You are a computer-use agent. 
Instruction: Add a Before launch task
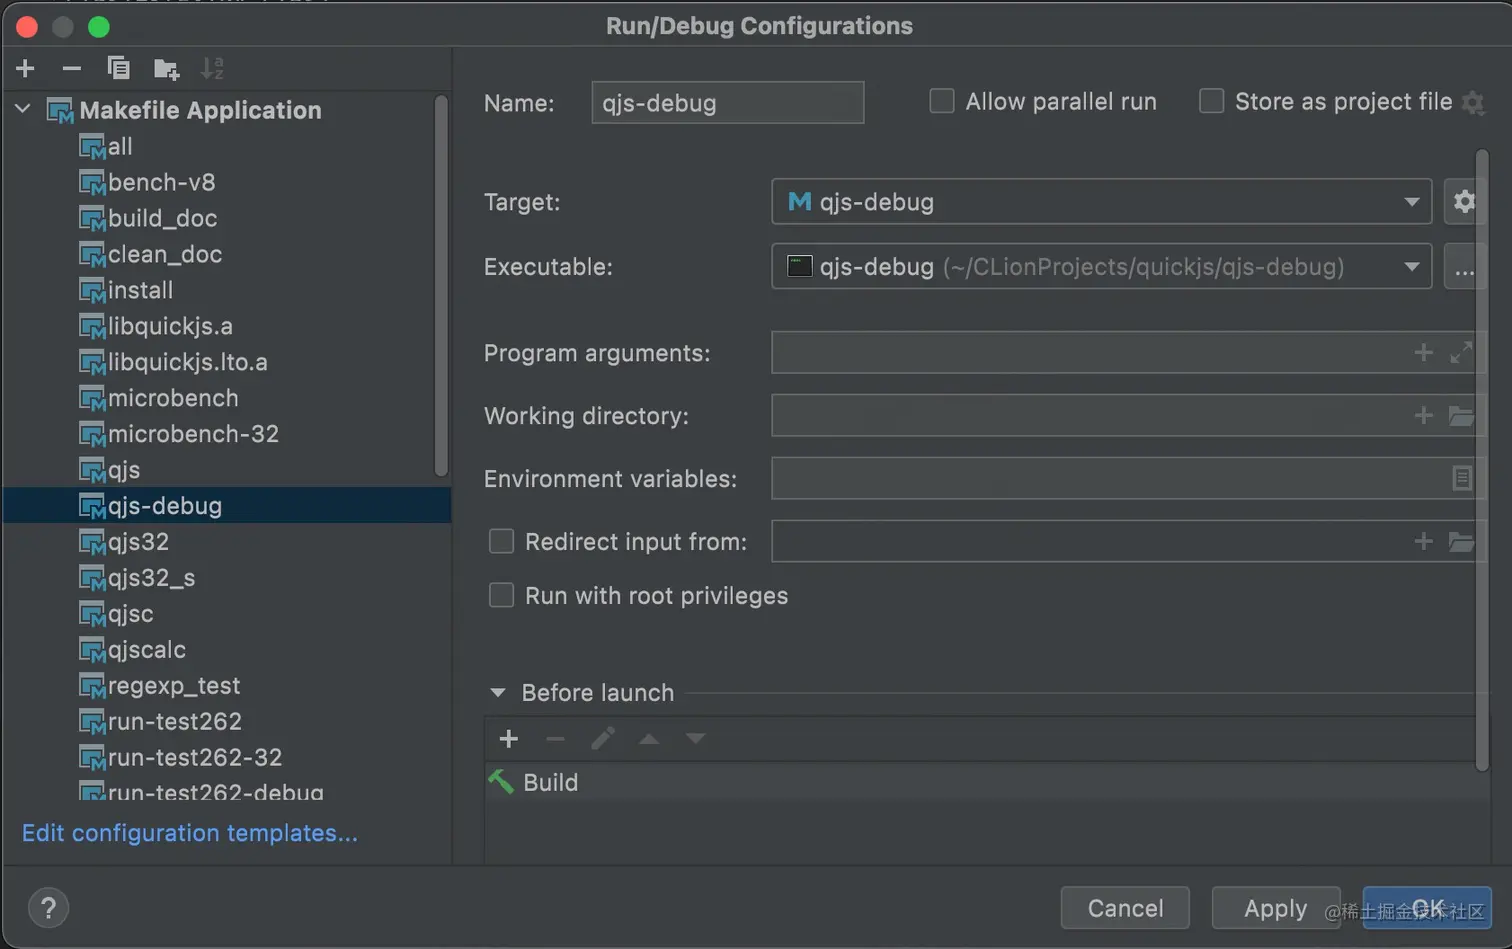point(508,739)
